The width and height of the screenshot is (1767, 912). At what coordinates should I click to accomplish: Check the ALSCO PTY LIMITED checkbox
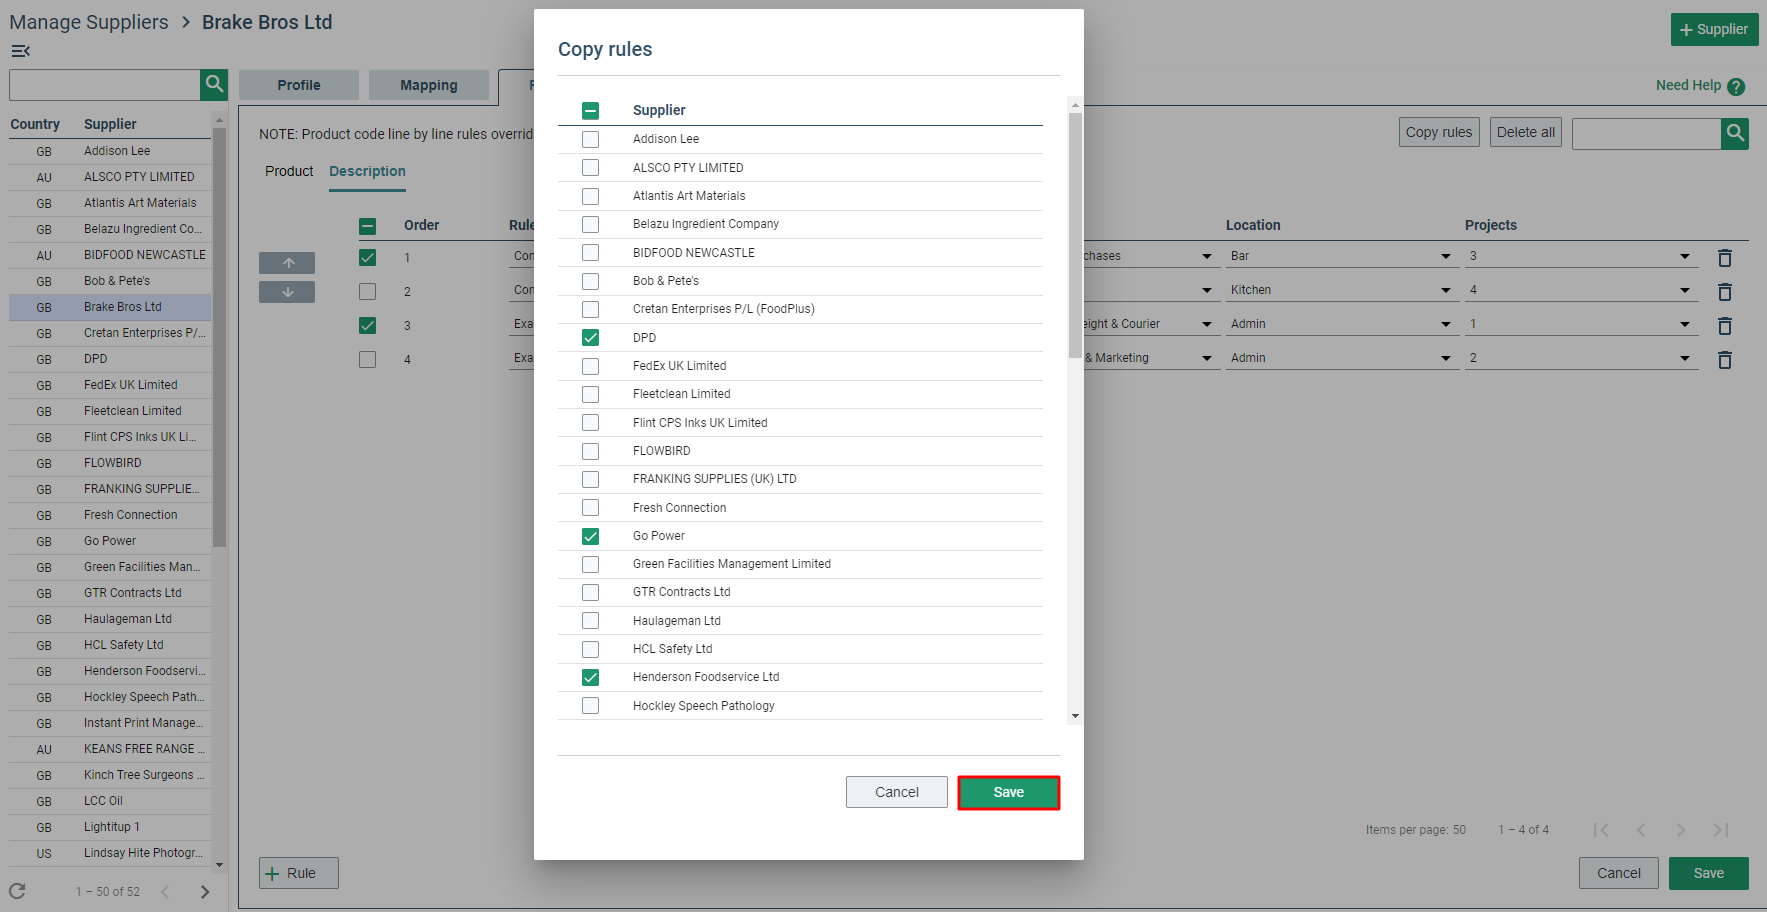point(591,168)
